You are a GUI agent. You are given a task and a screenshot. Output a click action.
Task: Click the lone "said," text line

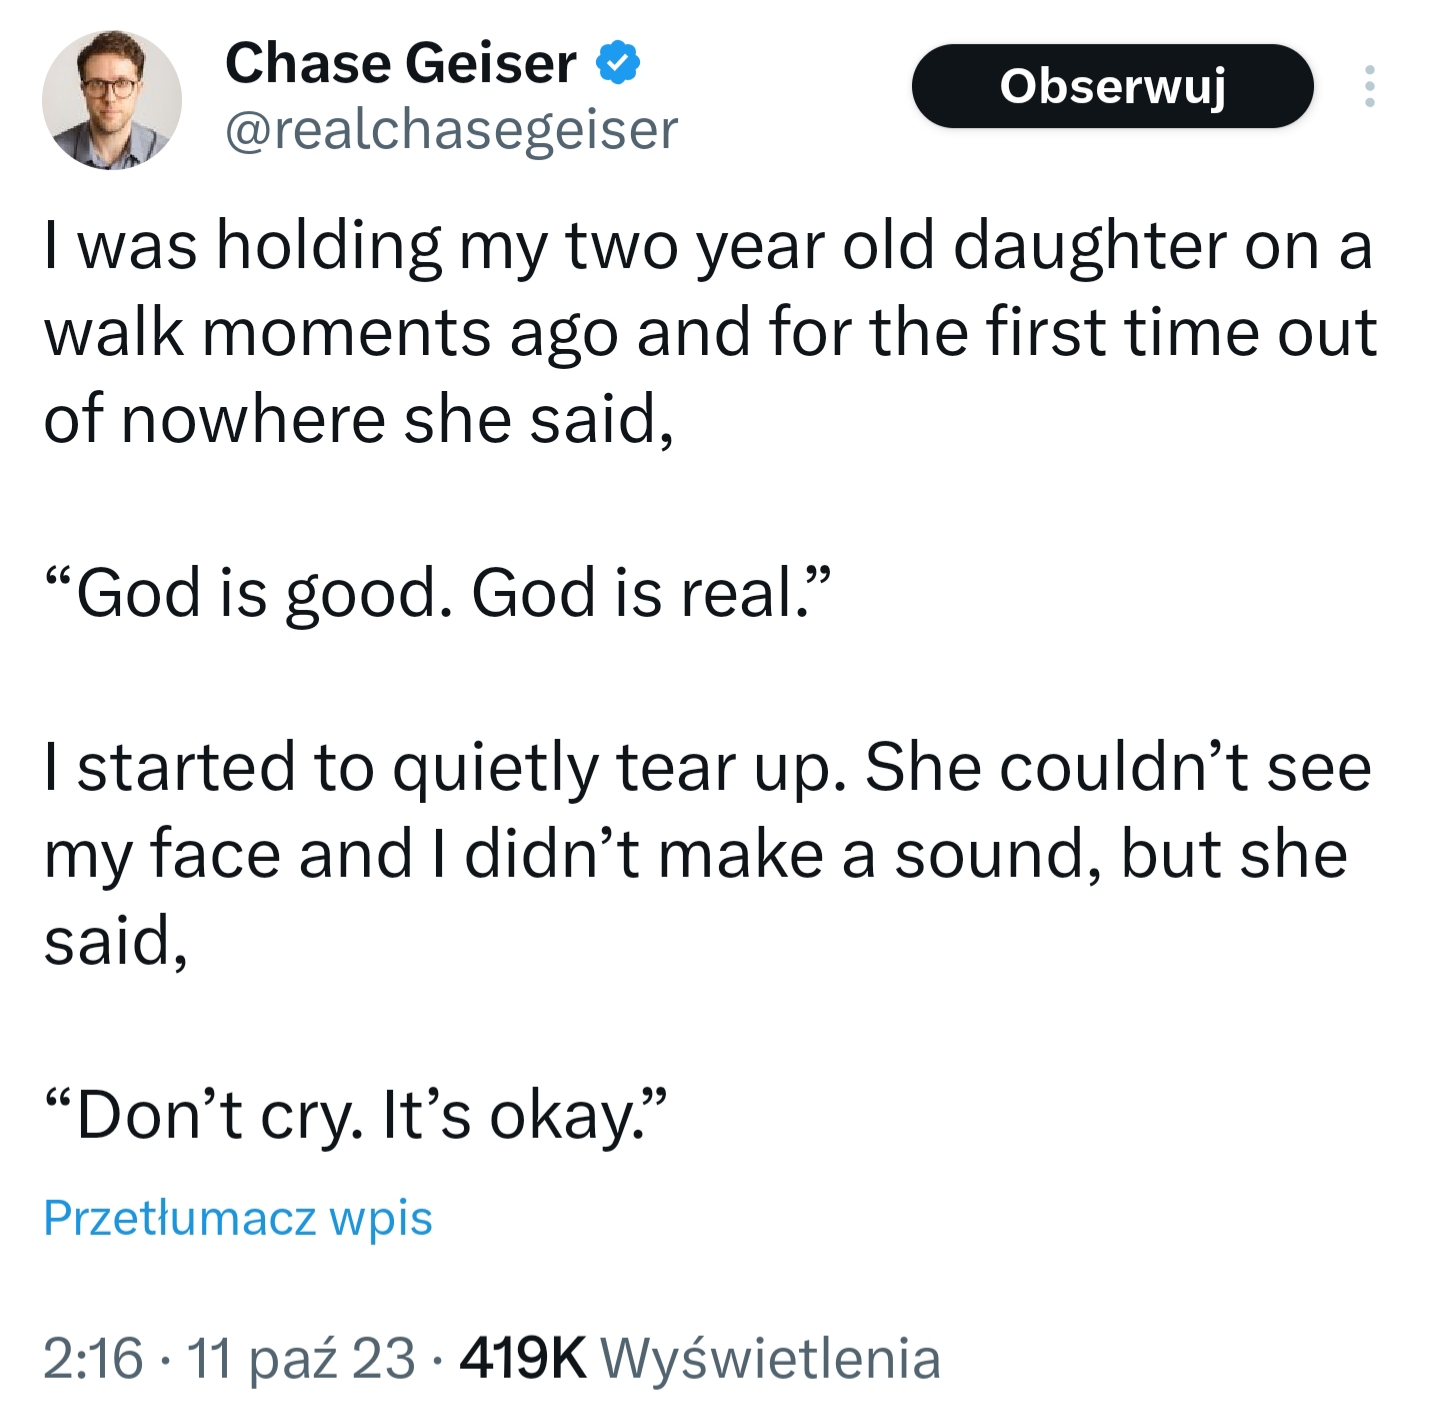(x=115, y=941)
